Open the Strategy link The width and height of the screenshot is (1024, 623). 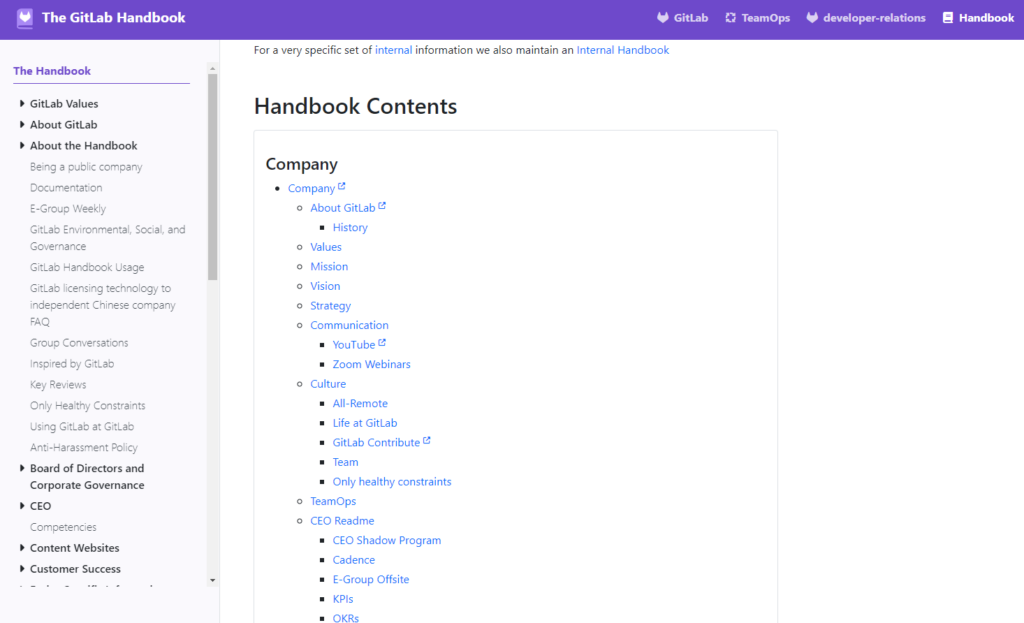pyautogui.click(x=330, y=306)
